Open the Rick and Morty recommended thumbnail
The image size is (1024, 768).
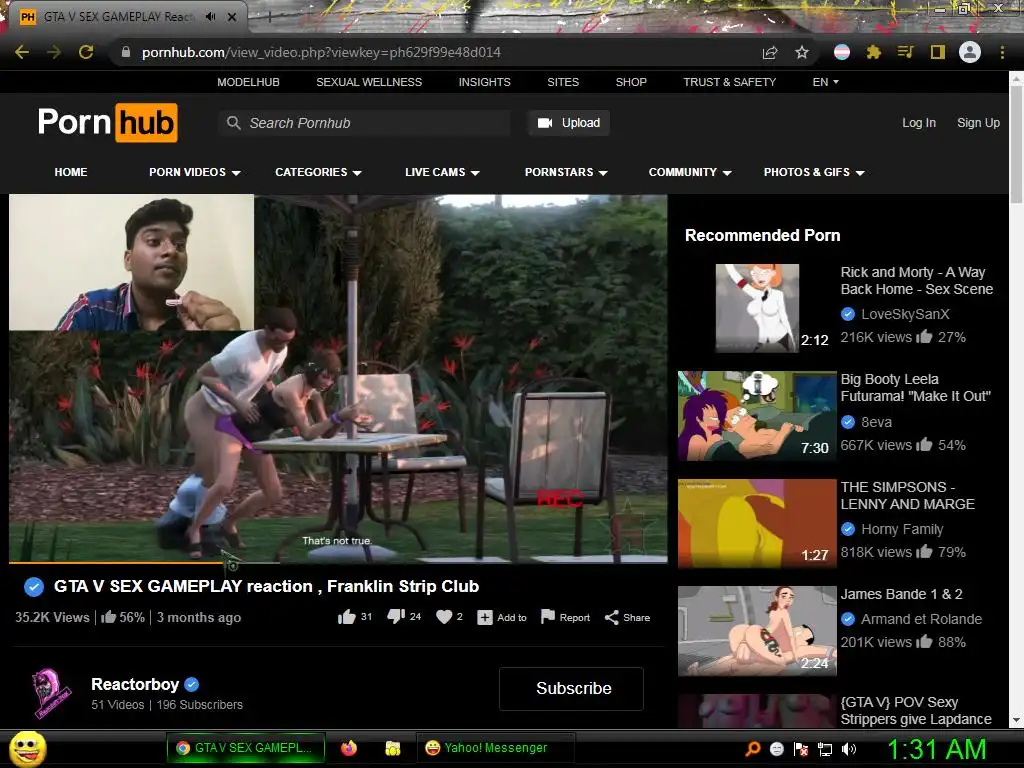pyautogui.click(x=757, y=308)
